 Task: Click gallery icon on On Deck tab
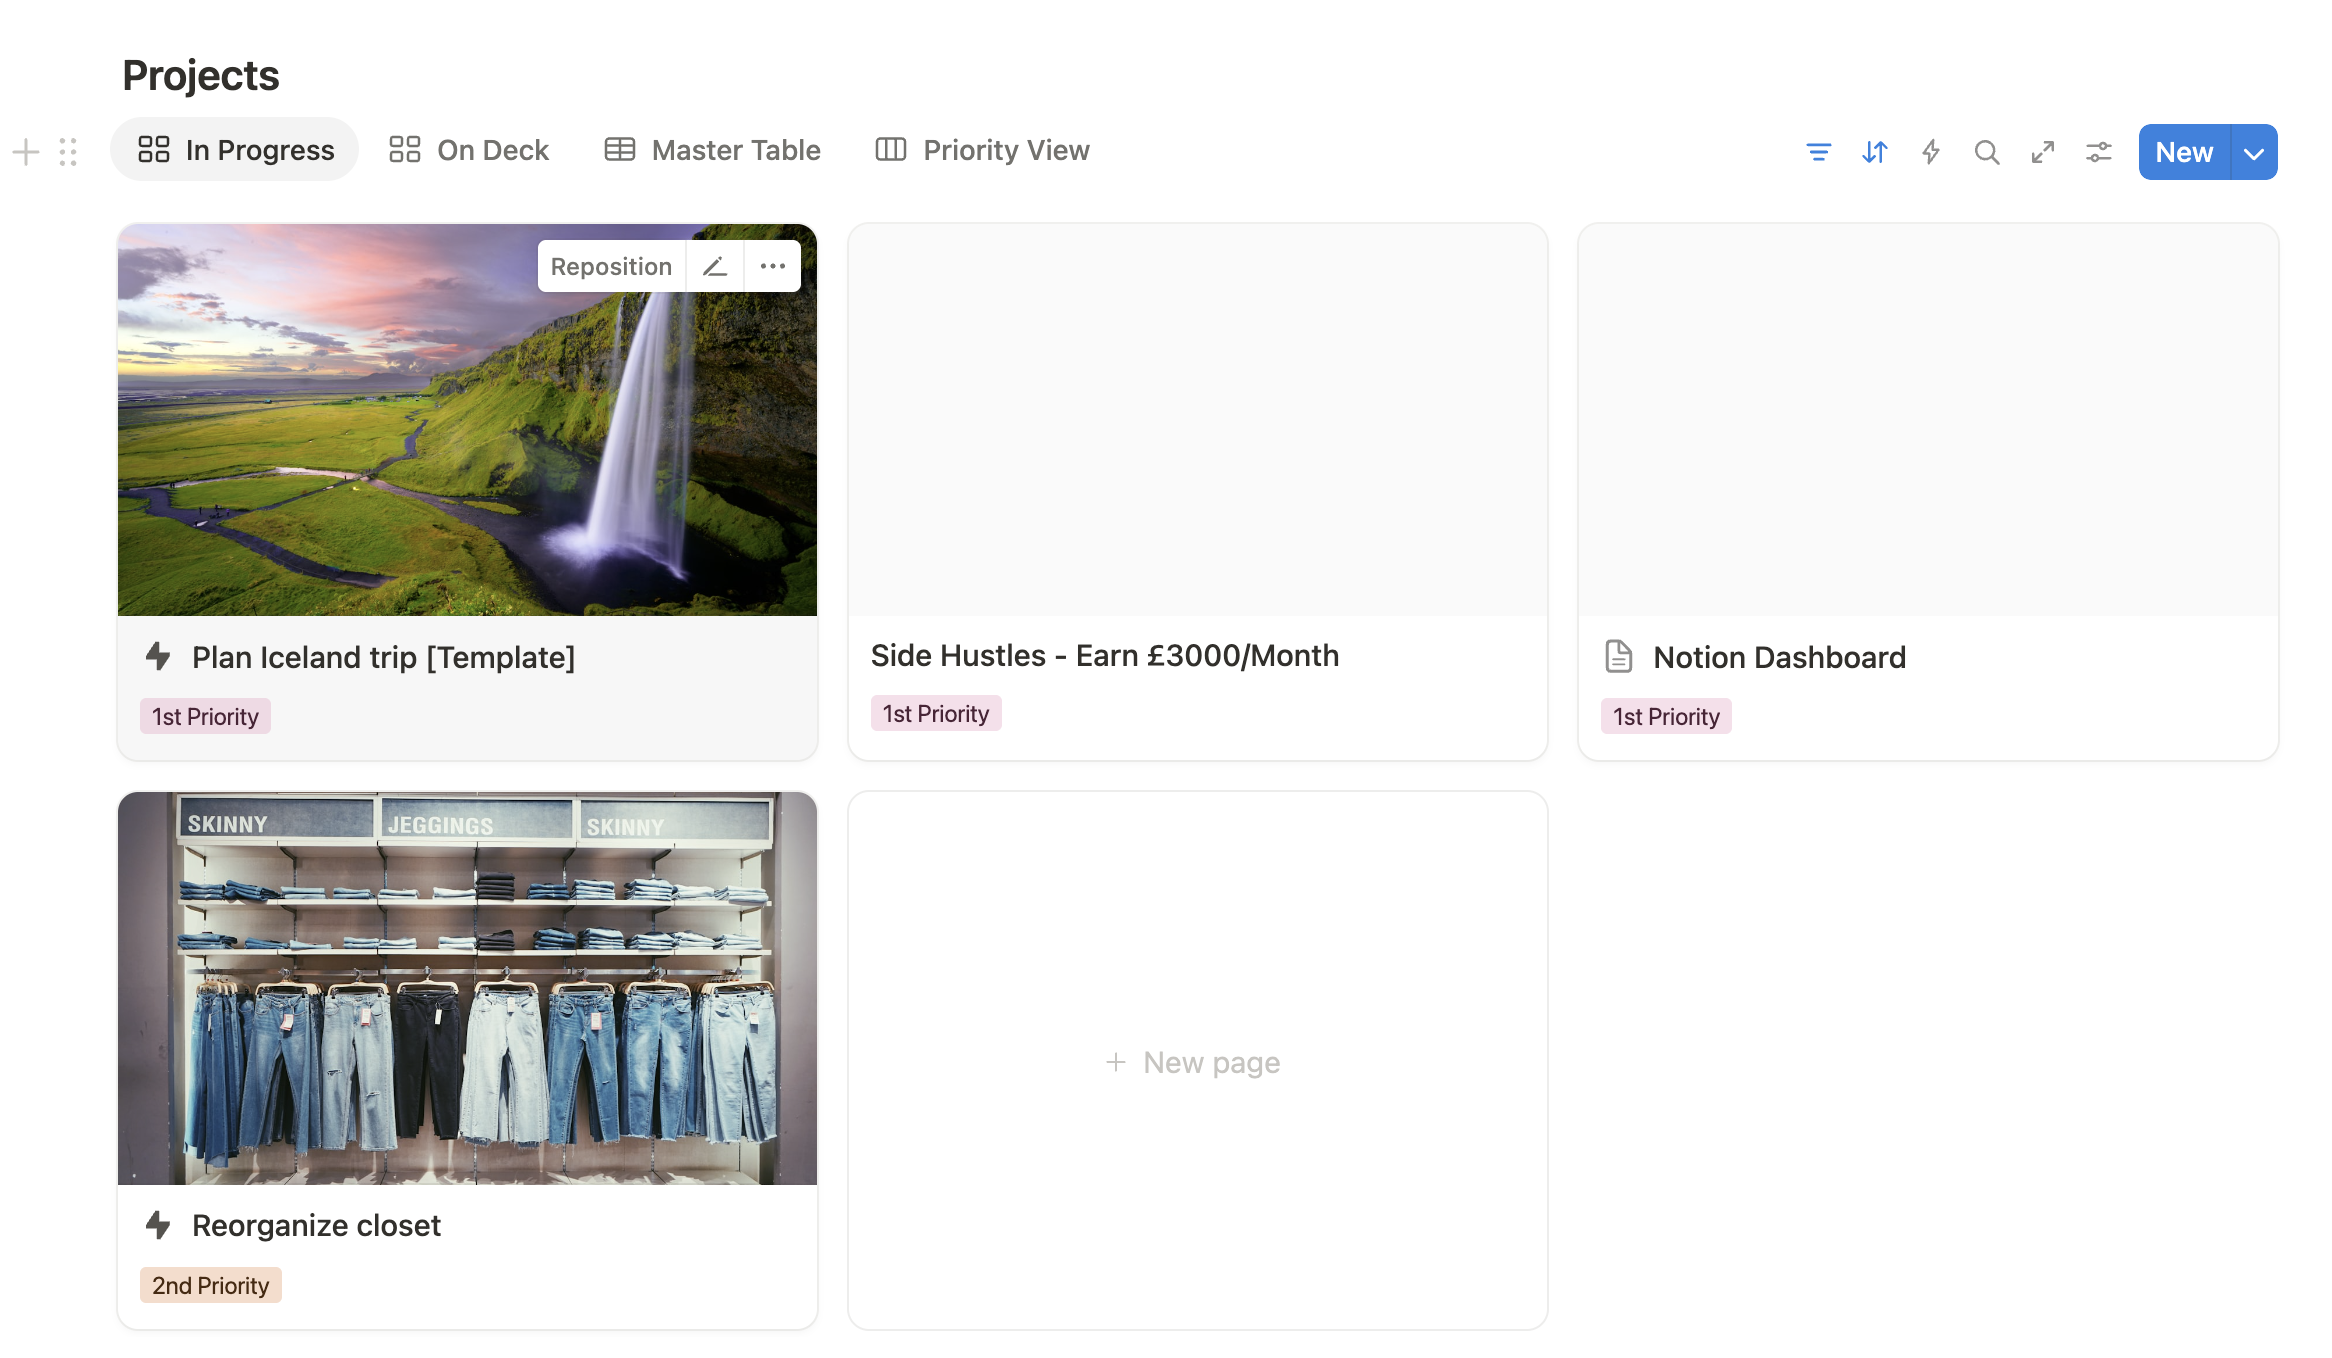[404, 149]
